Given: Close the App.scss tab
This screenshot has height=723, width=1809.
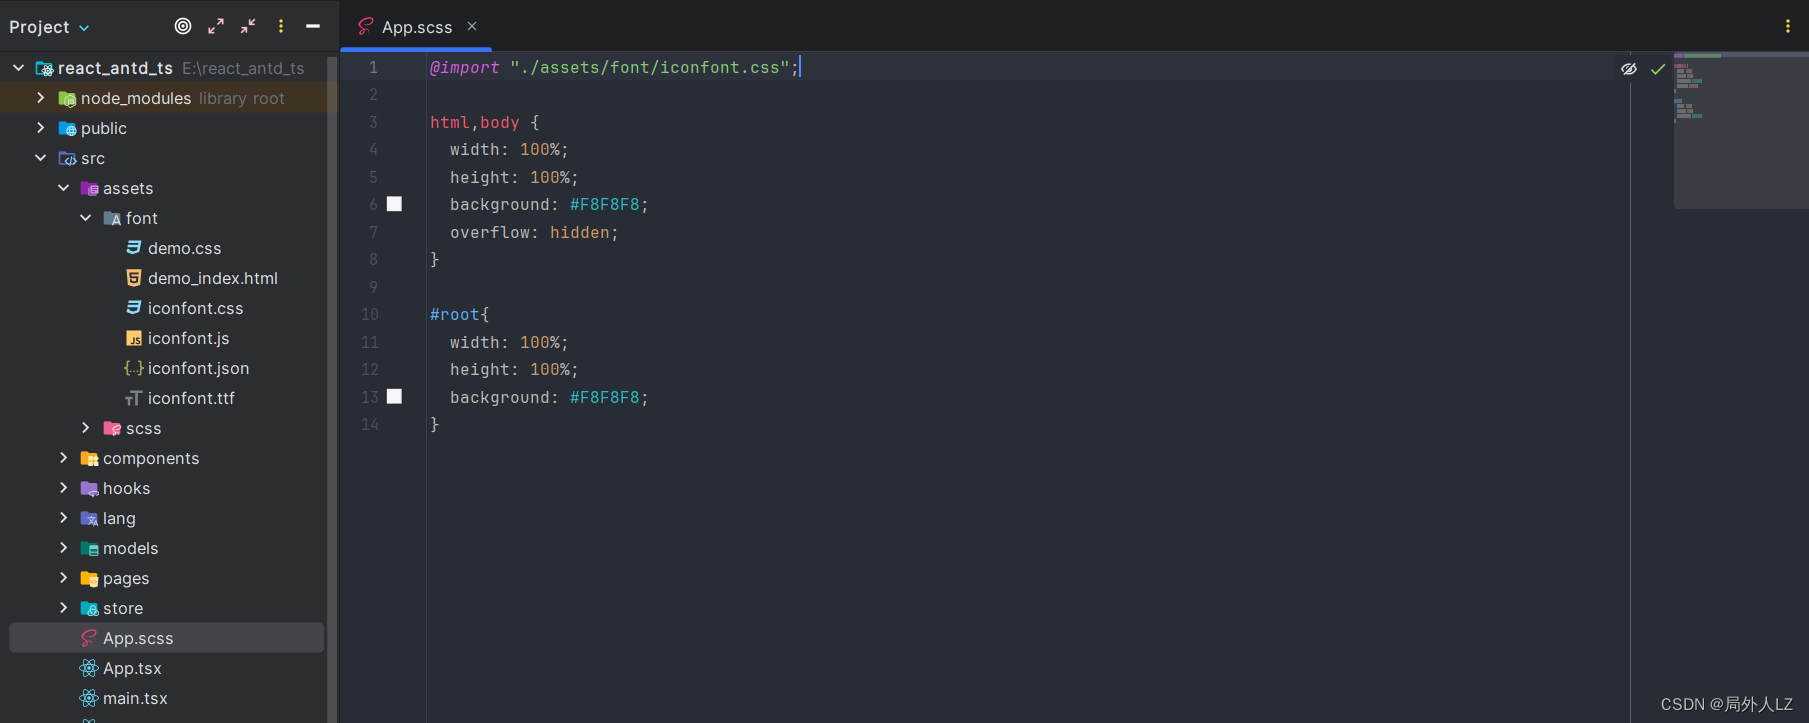Looking at the screenshot, I should click(472, 26).
